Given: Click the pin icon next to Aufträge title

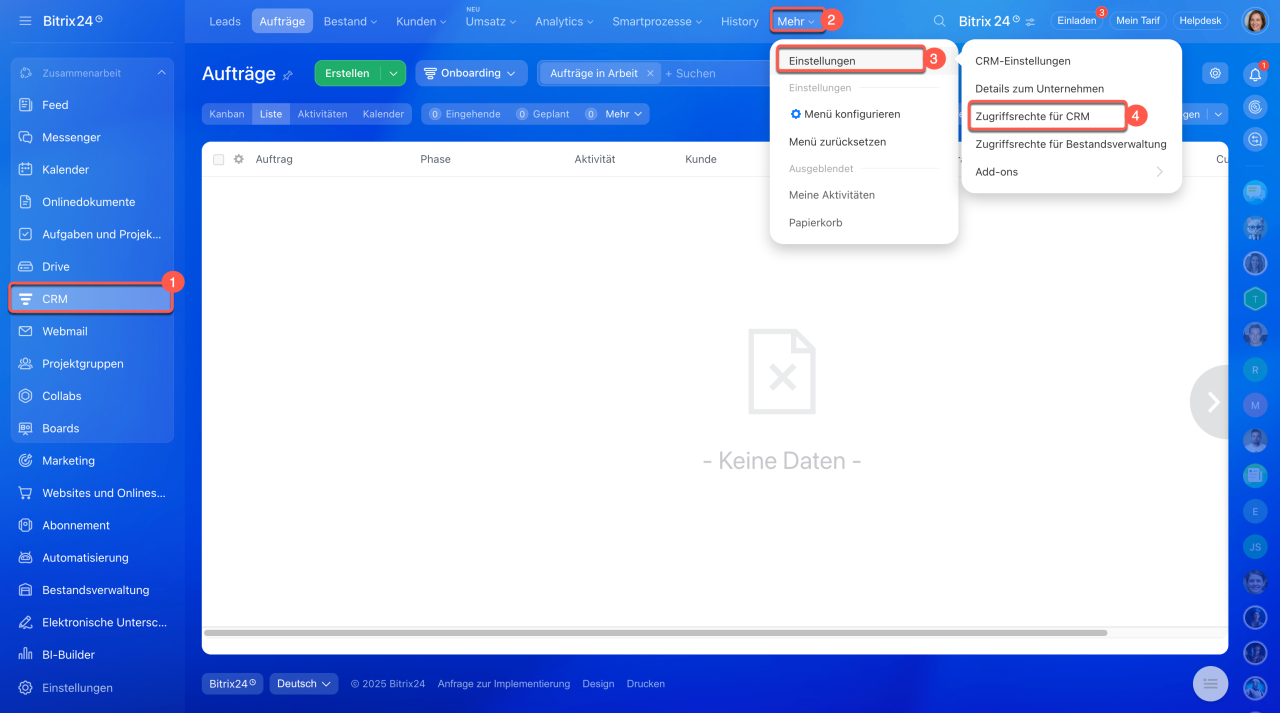Looking at the screenshot, I should click(288, 75).
